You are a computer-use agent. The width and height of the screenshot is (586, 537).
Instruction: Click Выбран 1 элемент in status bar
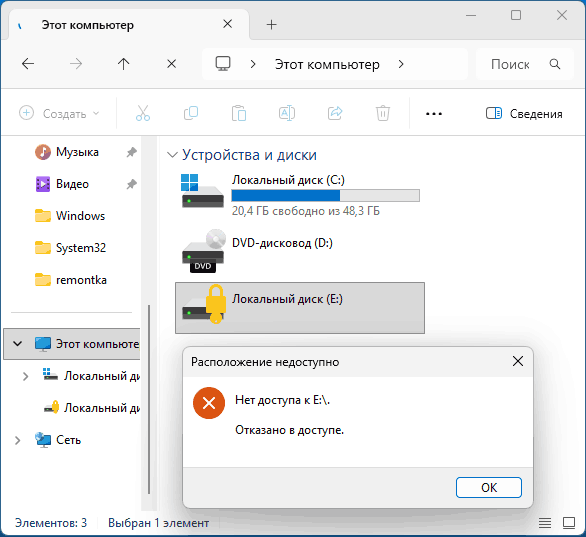(158, 523)
